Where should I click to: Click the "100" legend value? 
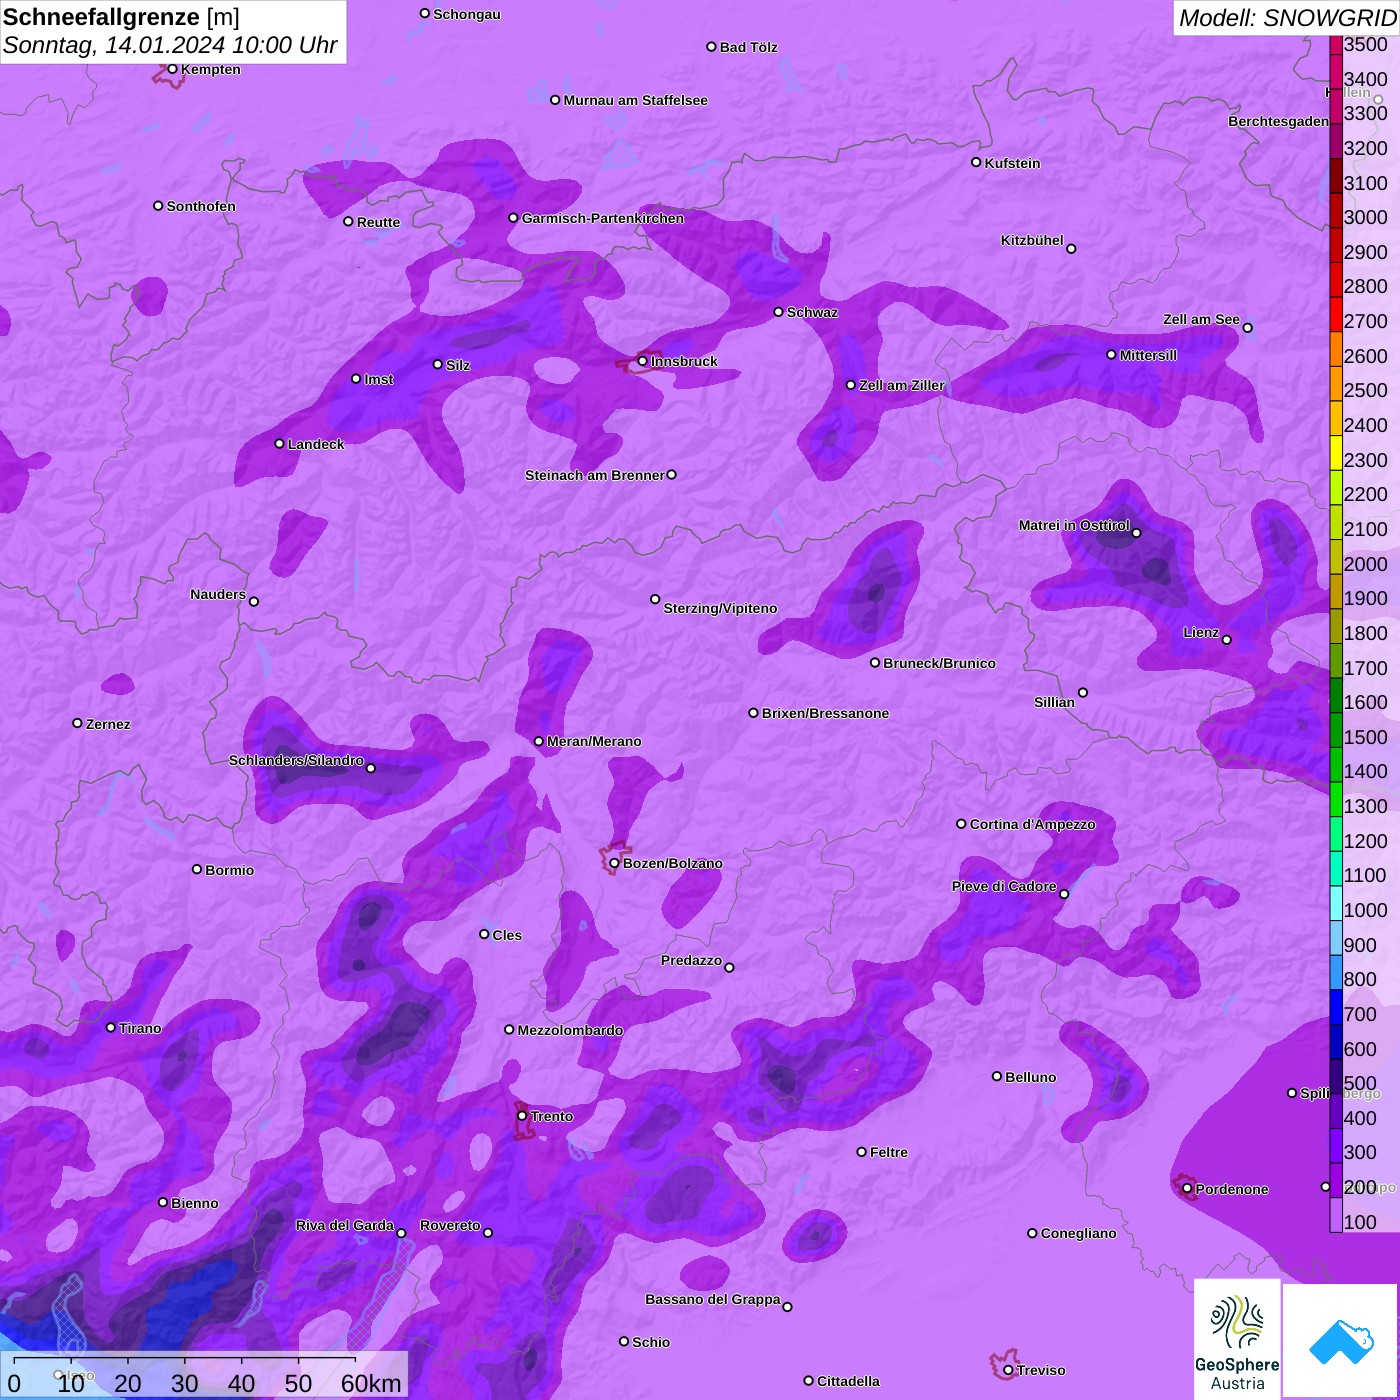coord(1360,1222)
